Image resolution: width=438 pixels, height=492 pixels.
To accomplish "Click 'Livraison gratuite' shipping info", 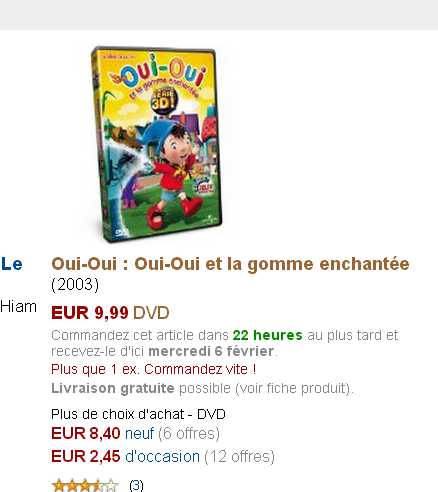I will (x=113, y=388).
